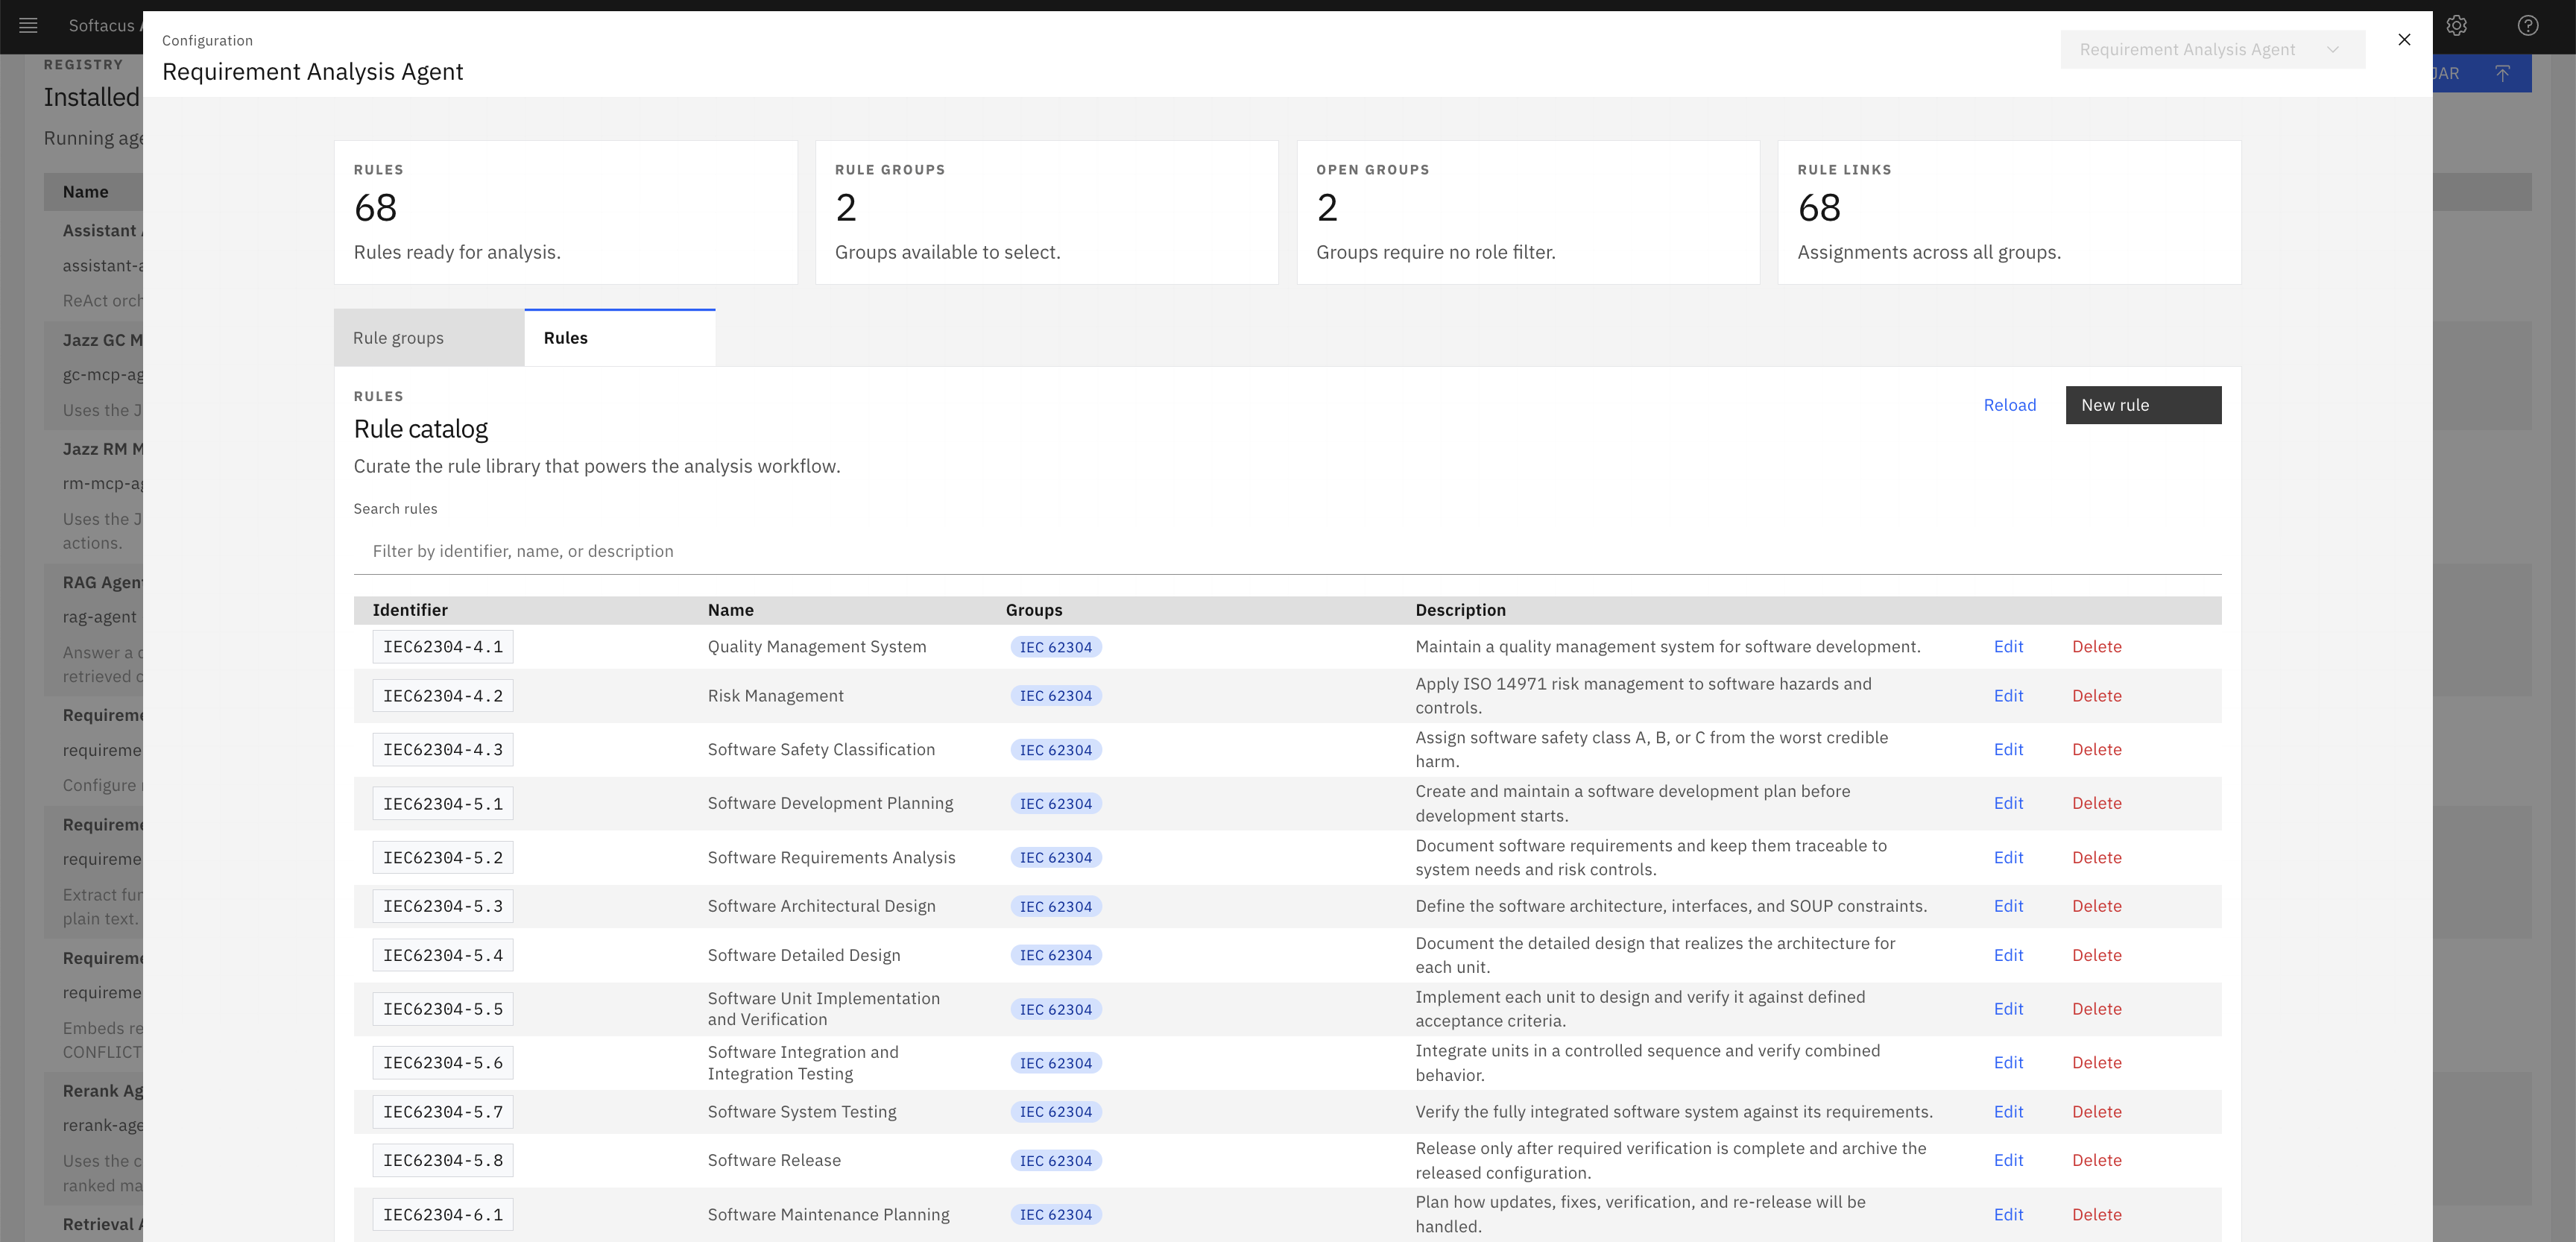Image resolution: width=2576 pixels, height=1242 pixels.
Task: Click the upload arrow icon
Action: [2502, 73]
